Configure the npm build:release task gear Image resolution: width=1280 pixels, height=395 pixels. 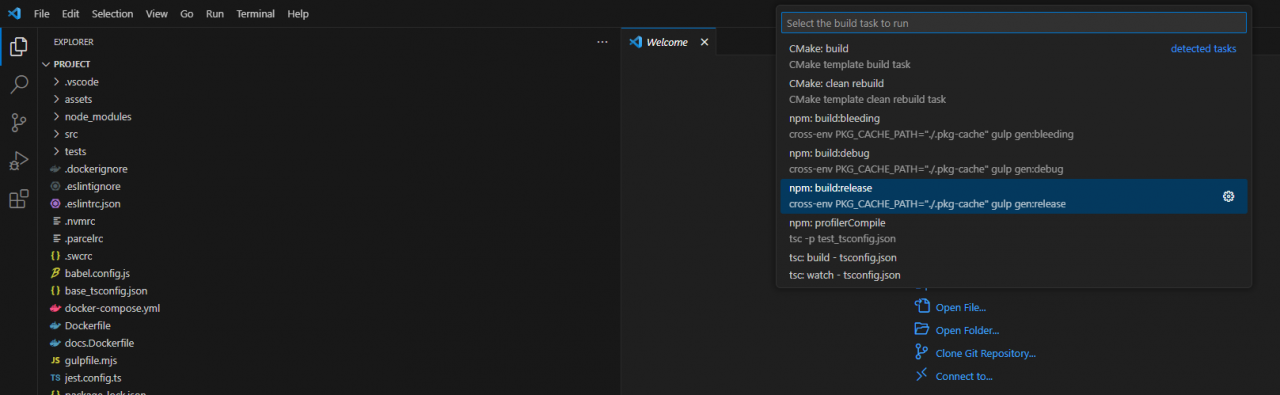coord(1228,196)
